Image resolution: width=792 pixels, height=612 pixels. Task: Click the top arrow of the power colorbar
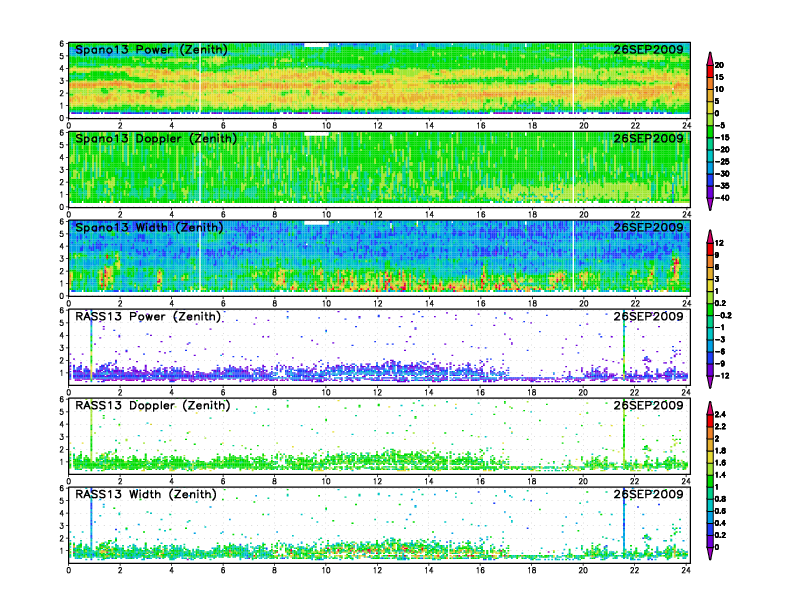(x=710, y=58)
